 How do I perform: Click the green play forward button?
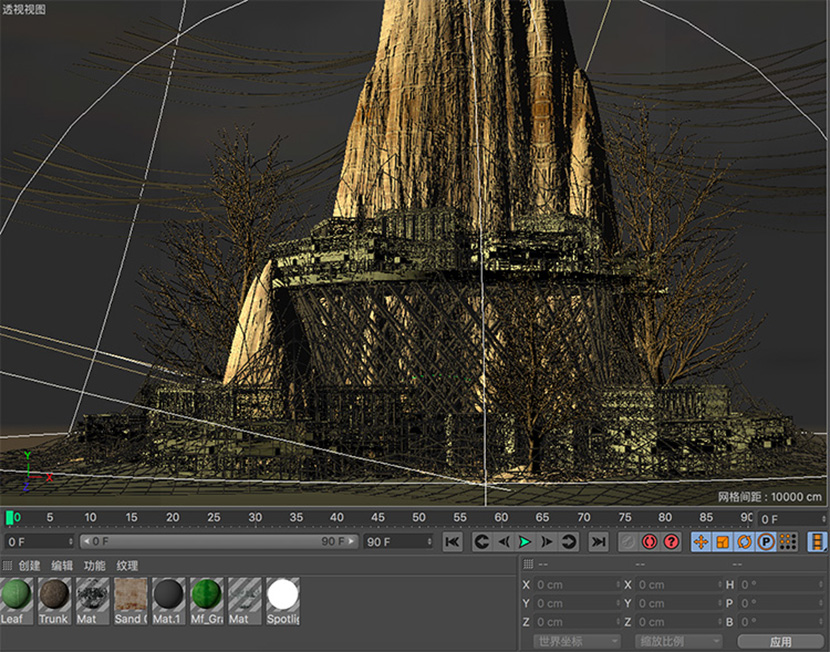(x=525, y=542)
